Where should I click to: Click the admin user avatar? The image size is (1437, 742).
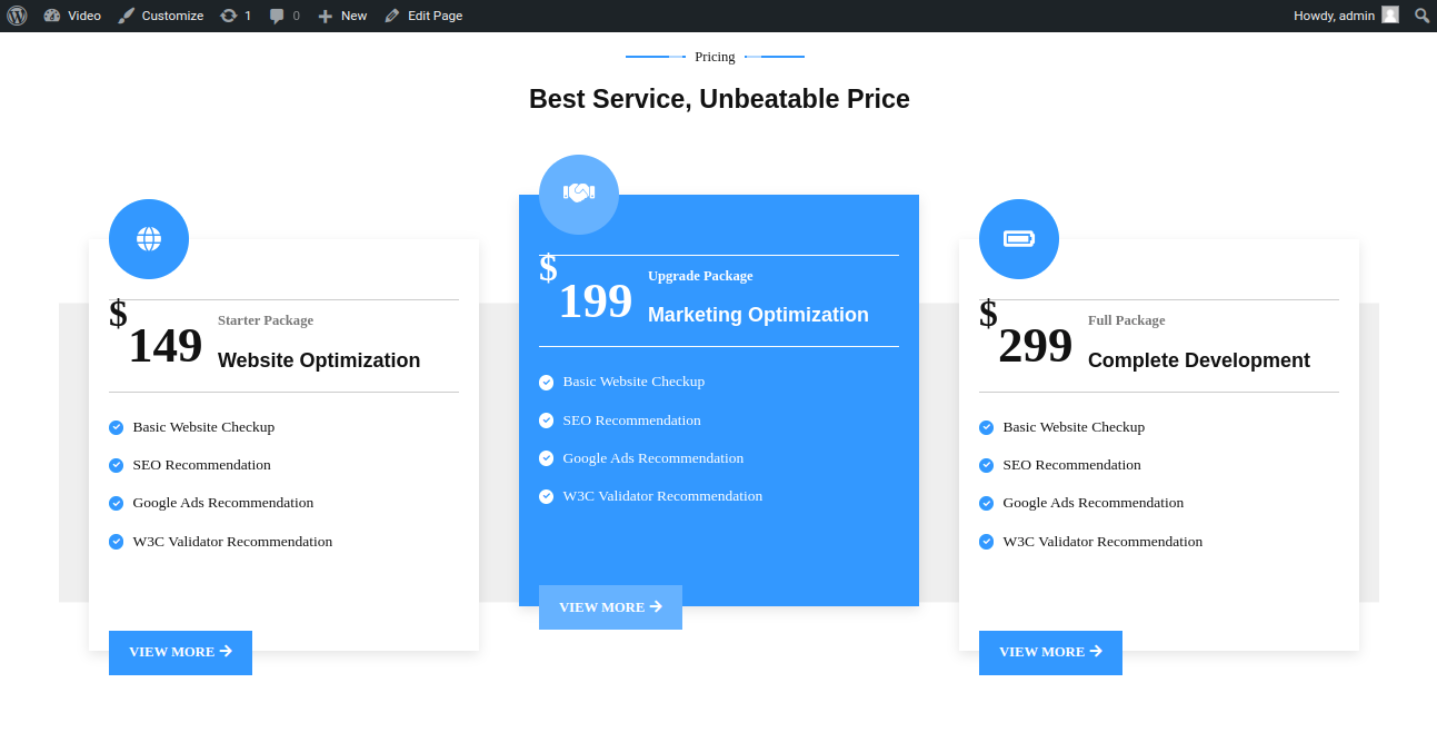[x=1390, y=15]
